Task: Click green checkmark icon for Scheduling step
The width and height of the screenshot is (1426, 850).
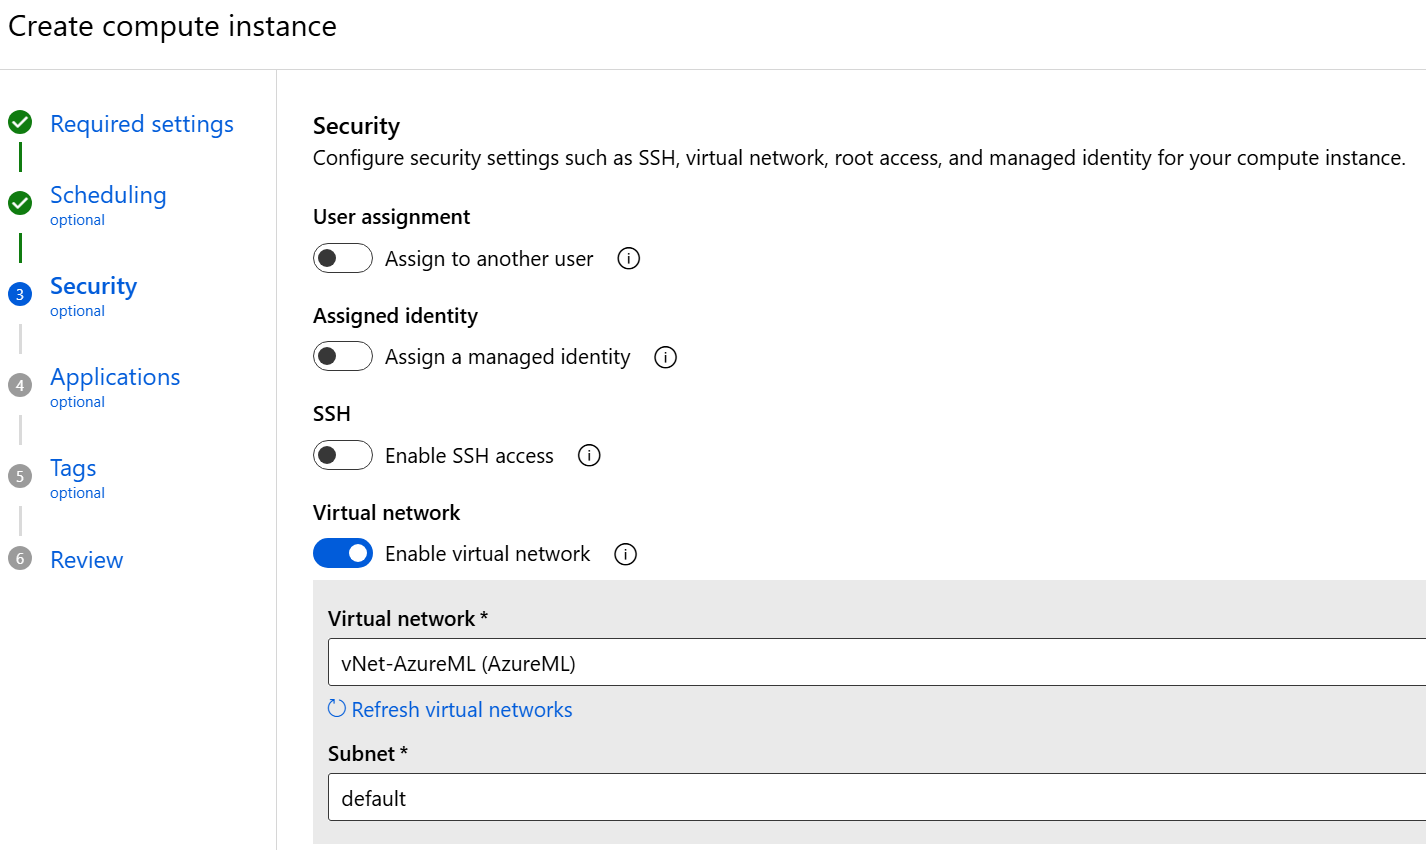Action: [20, 203]
